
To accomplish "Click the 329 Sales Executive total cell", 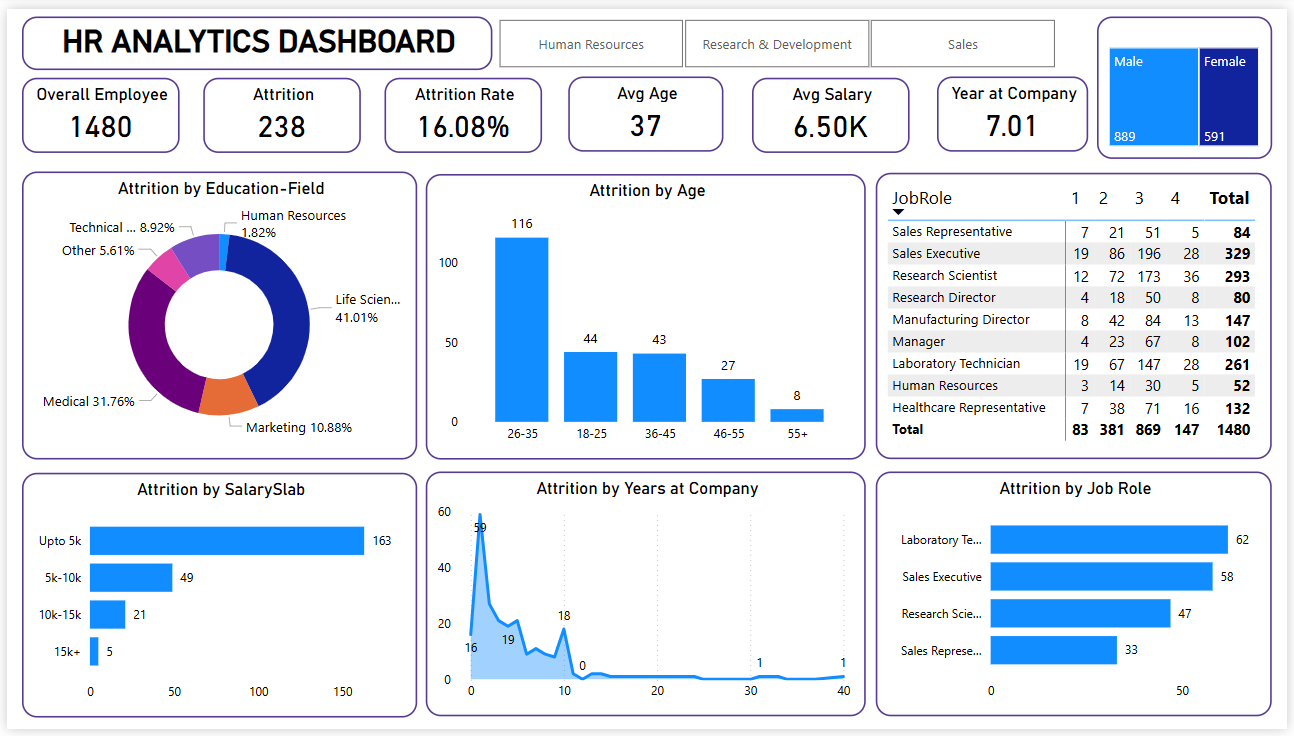I will click(1237, 254).
